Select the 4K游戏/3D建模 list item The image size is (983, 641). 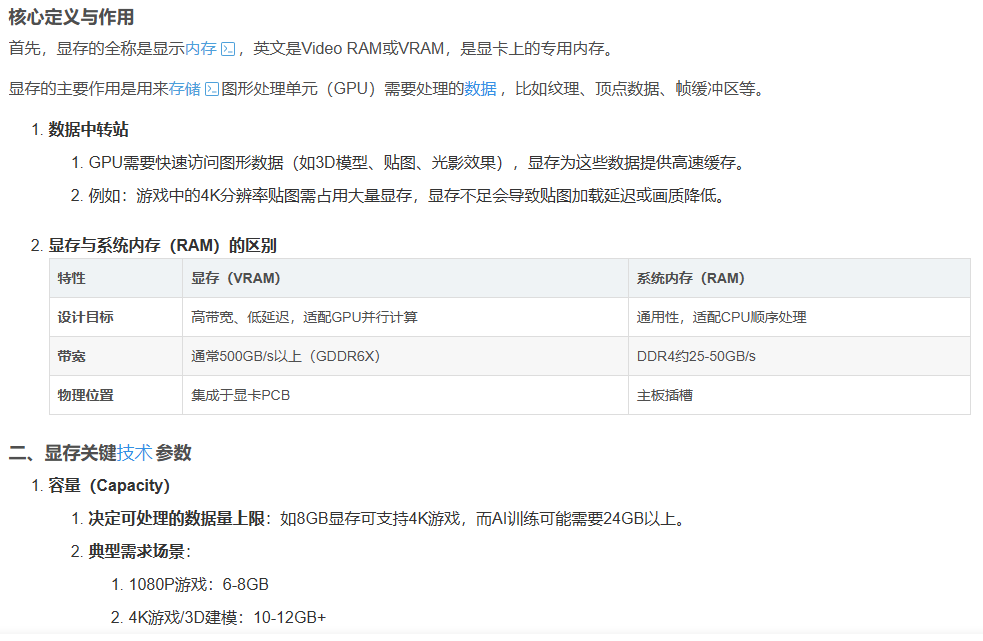pos(227,618)
